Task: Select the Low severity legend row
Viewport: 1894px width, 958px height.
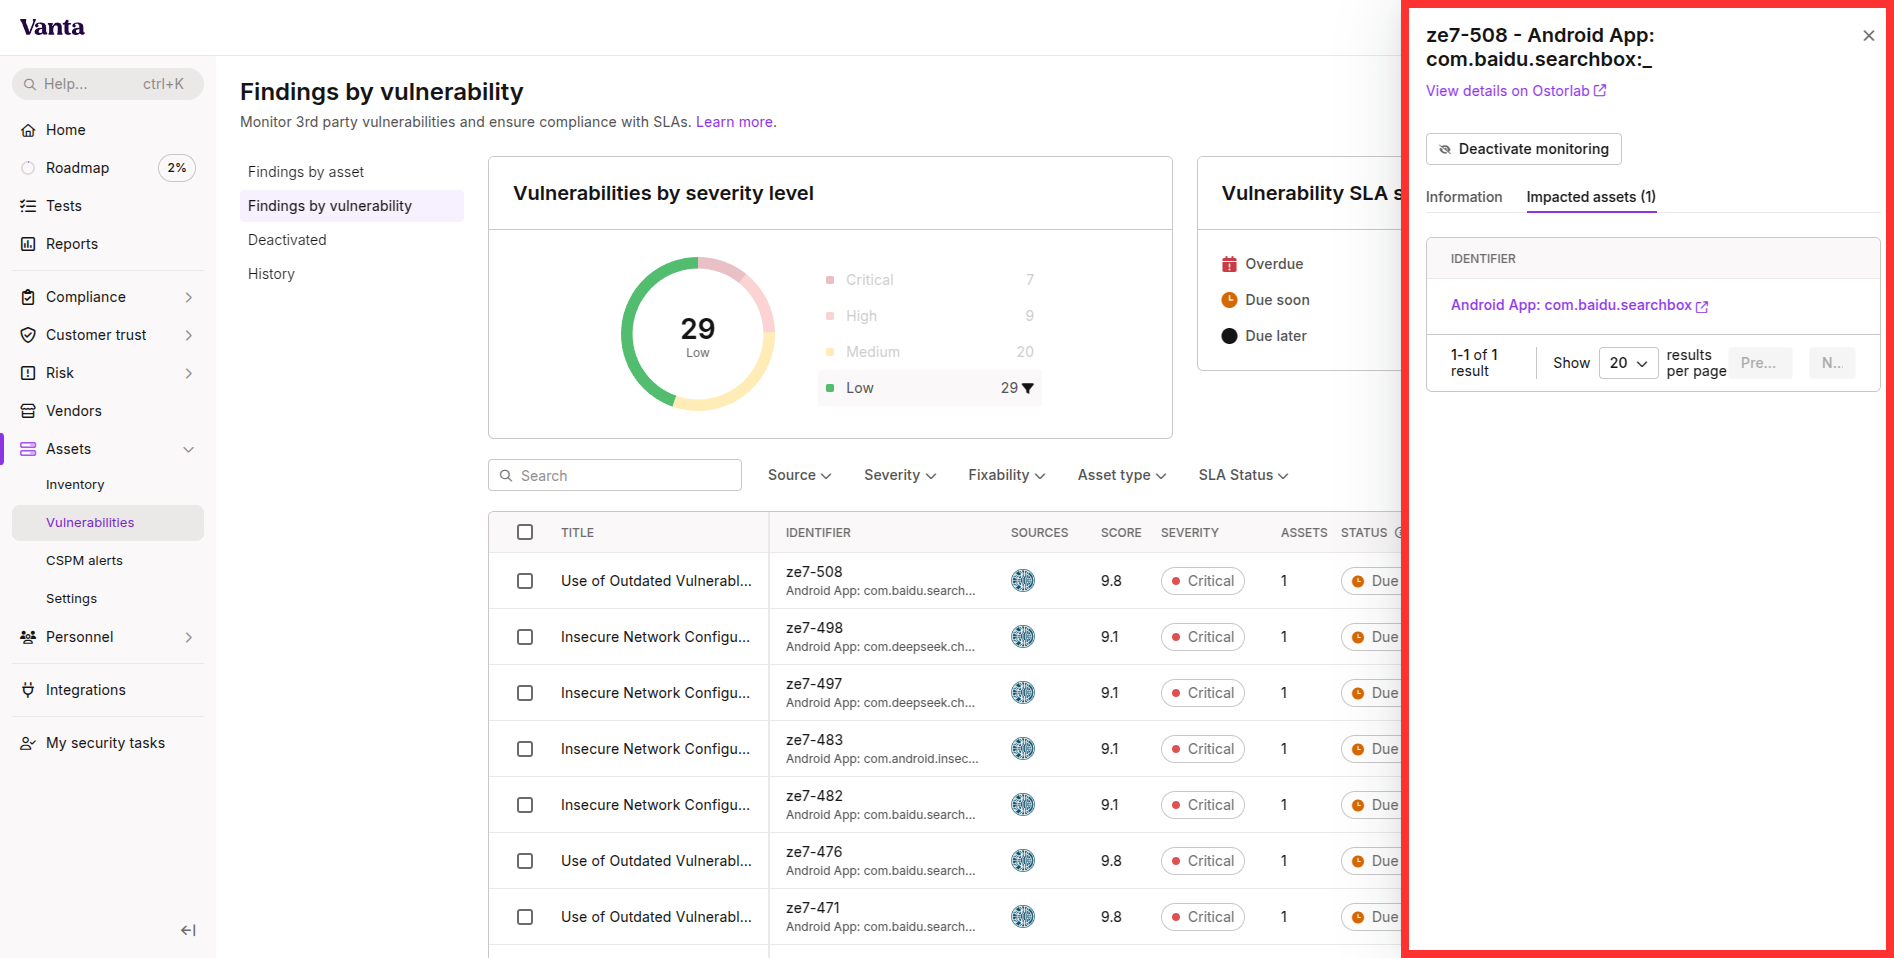Action: [929, 388]
